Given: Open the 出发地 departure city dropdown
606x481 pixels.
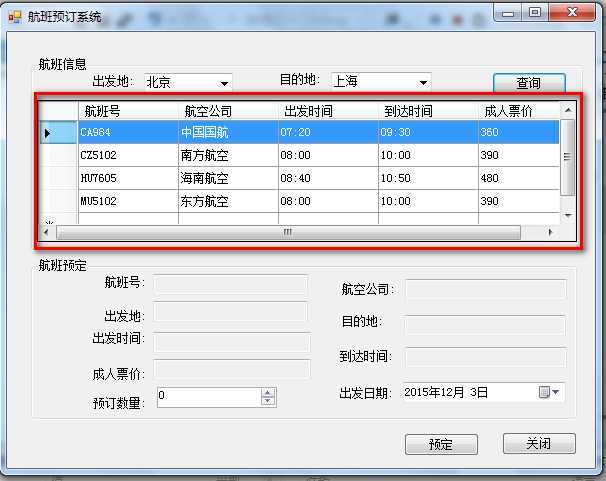Looking at the screenshot, I should pos(224,83).
